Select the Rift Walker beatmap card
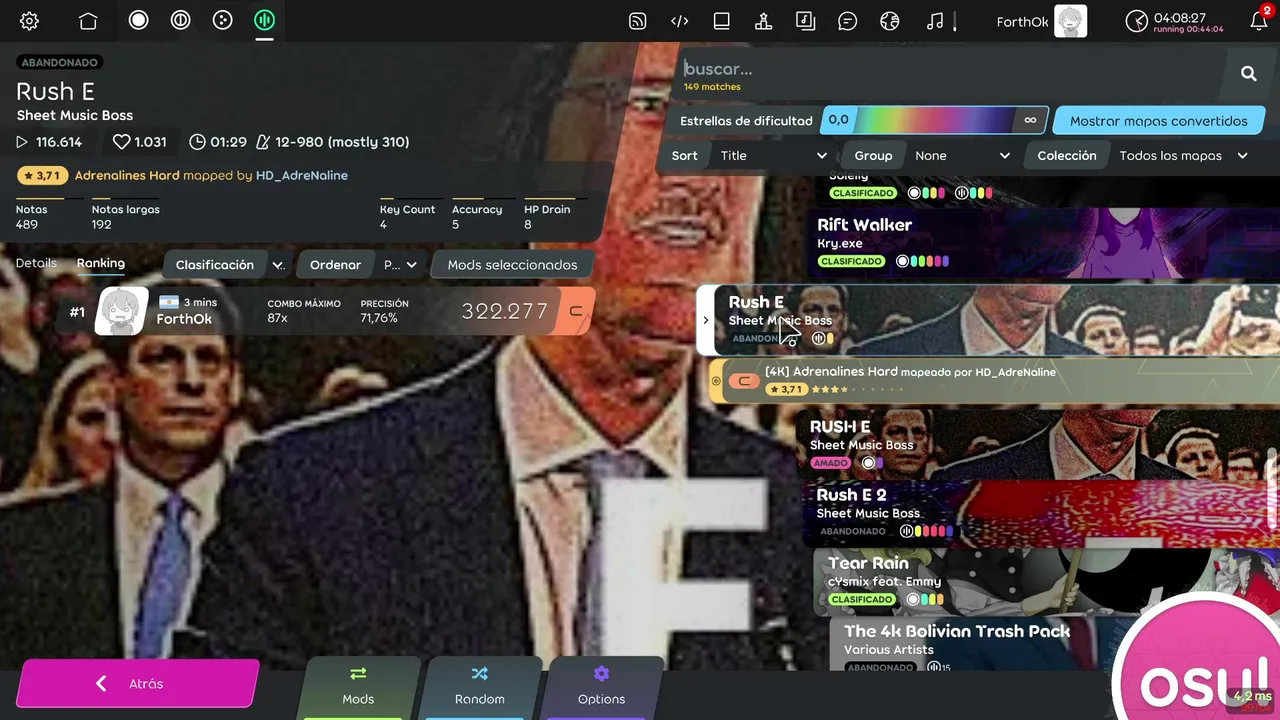The image size is (1280, 720). coord(1045,242)
